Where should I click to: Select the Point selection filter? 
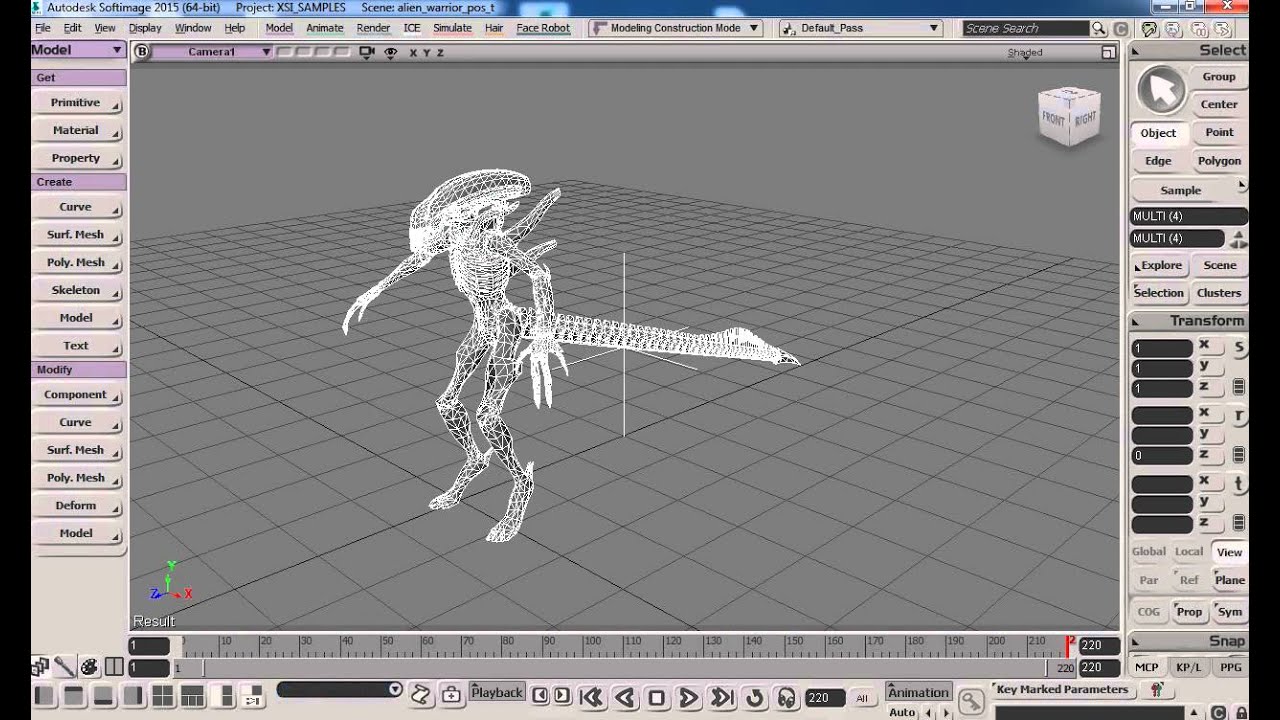[x=1219, y=132]
